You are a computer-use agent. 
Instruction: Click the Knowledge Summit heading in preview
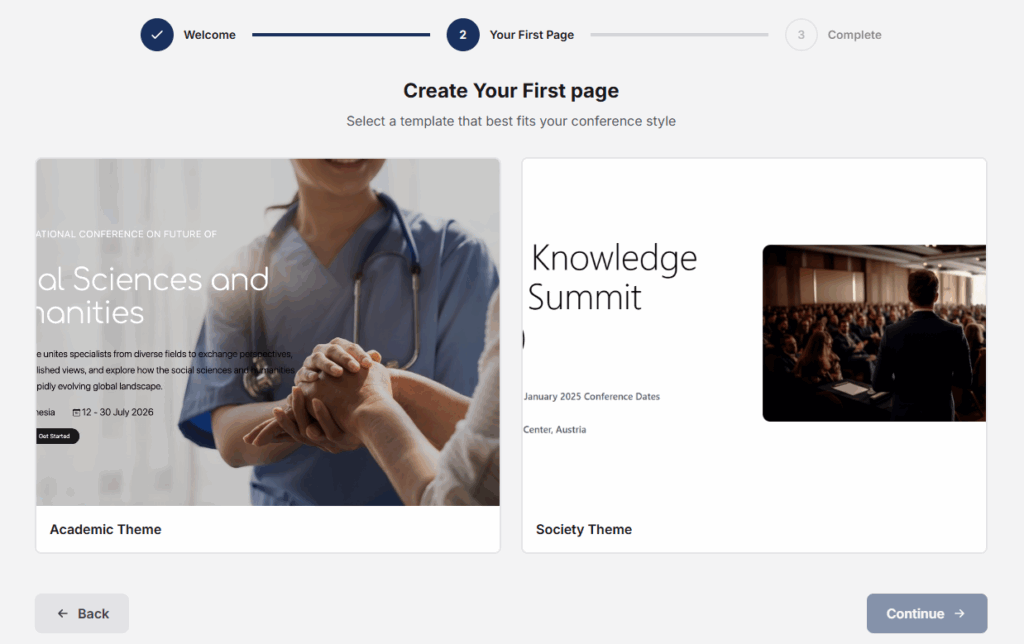point(613,277)
